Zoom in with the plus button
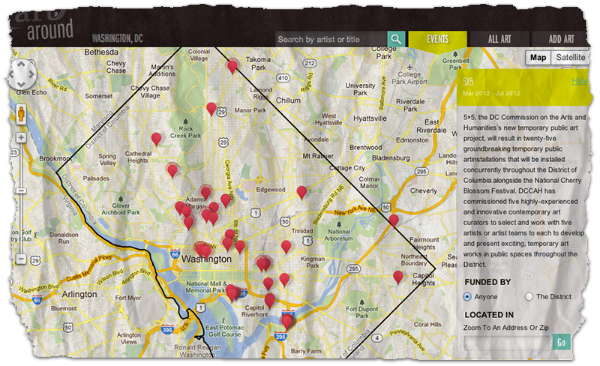 pyautogui.click(x=21, y=137)
